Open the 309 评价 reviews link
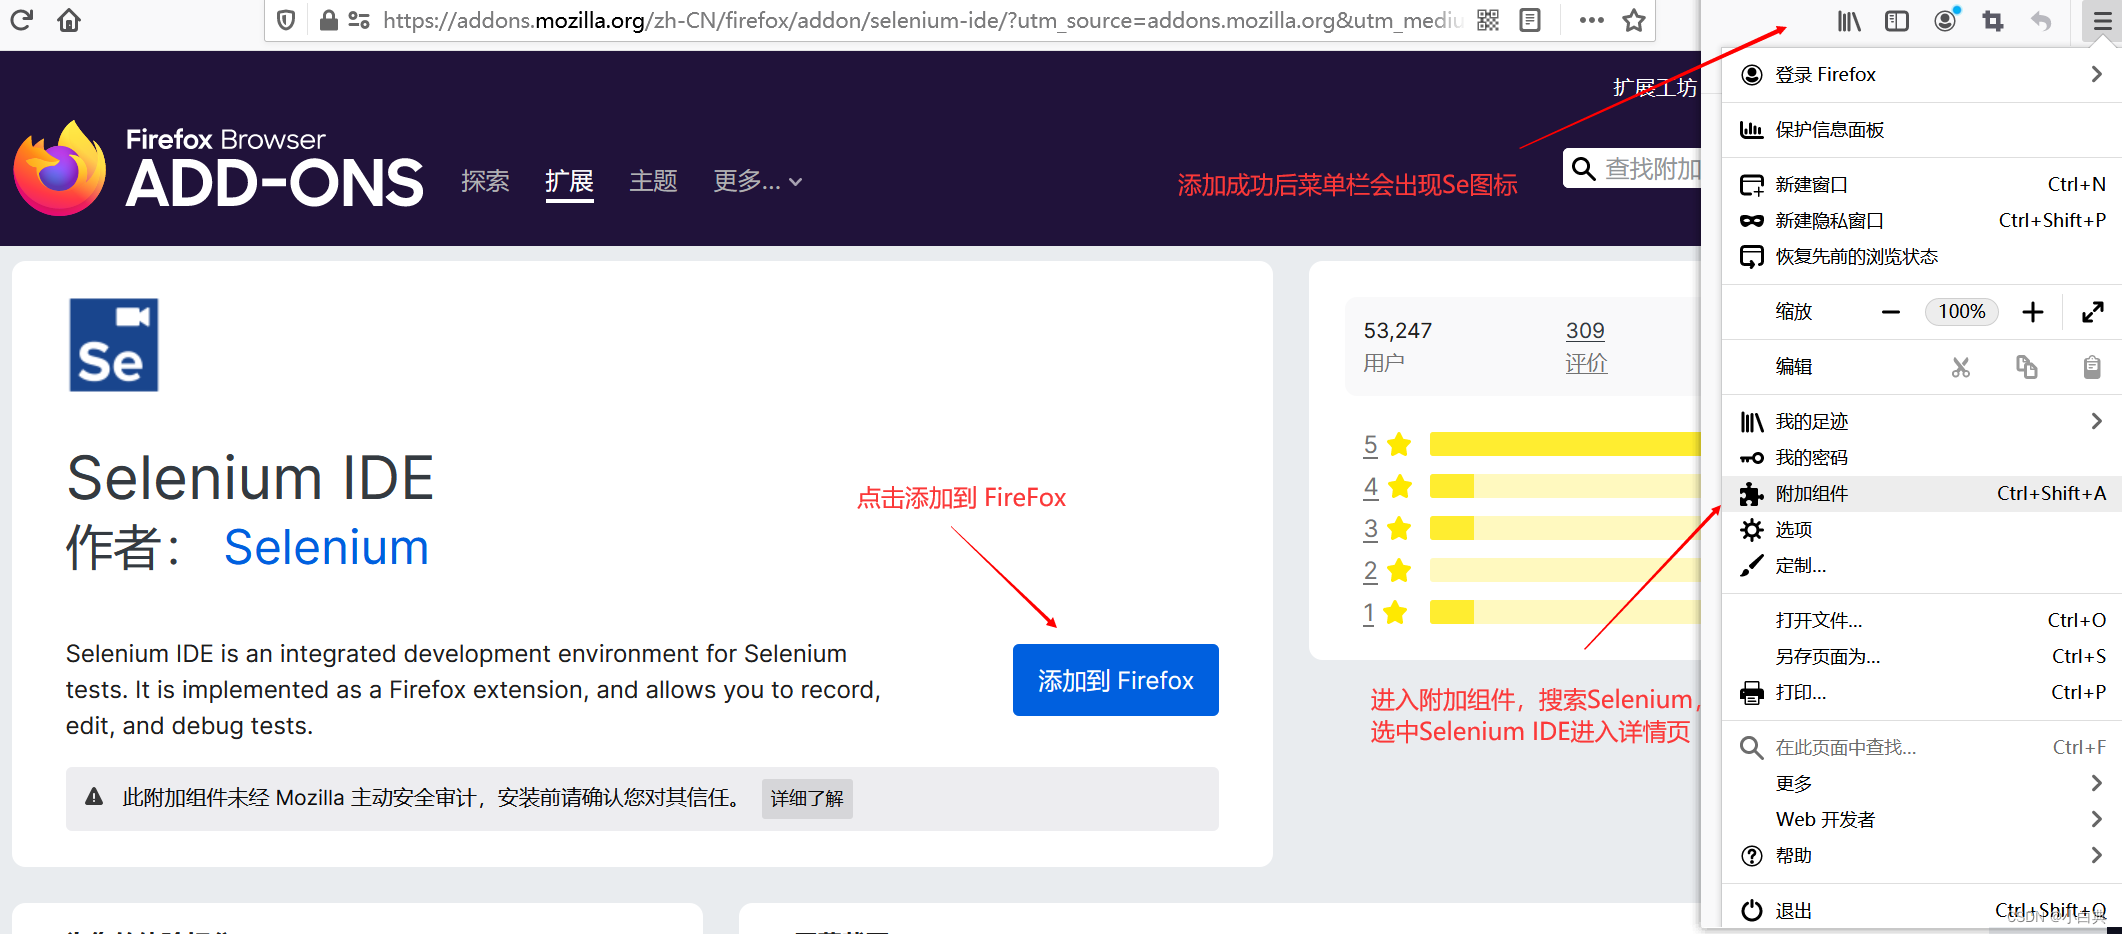This screenshot has height=934, width=2122. tap(1586, 347)
